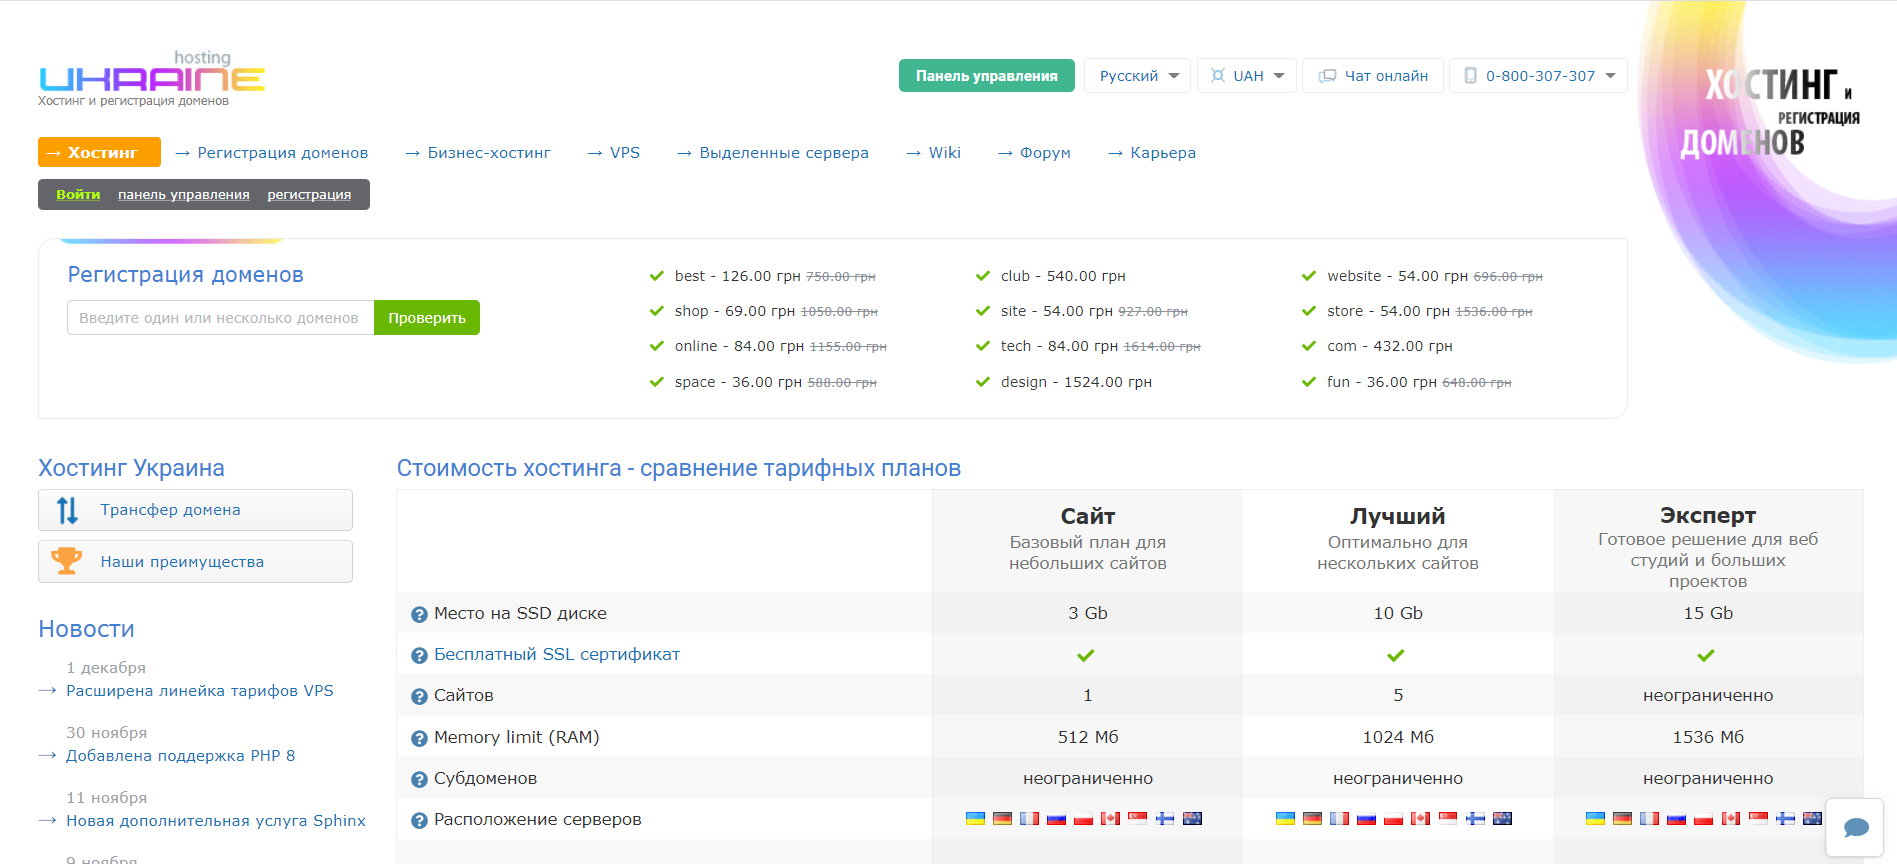Click the Регистрация доменов panel heading
Image resolution: width=1897 pixels, height=864 pixels.
tap(185, 275)
